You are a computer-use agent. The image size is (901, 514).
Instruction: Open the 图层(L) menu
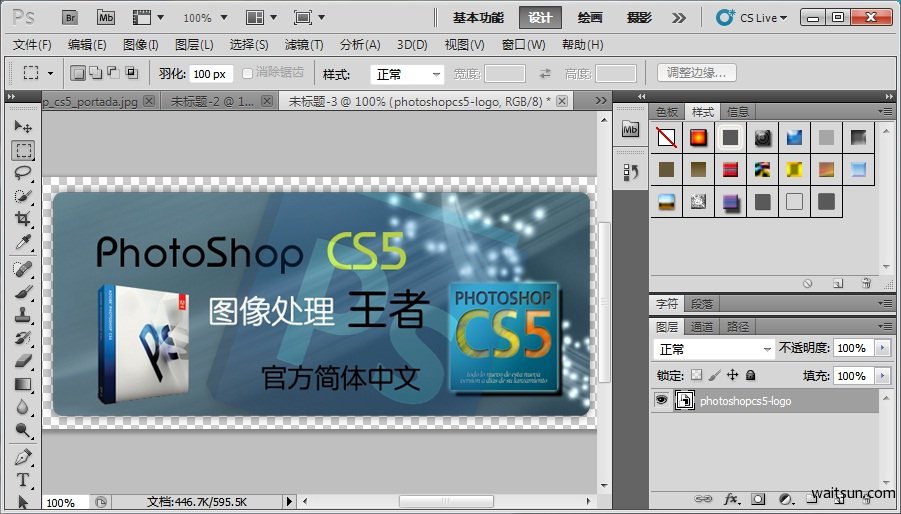pyautogui.click(x=194, y=45)
